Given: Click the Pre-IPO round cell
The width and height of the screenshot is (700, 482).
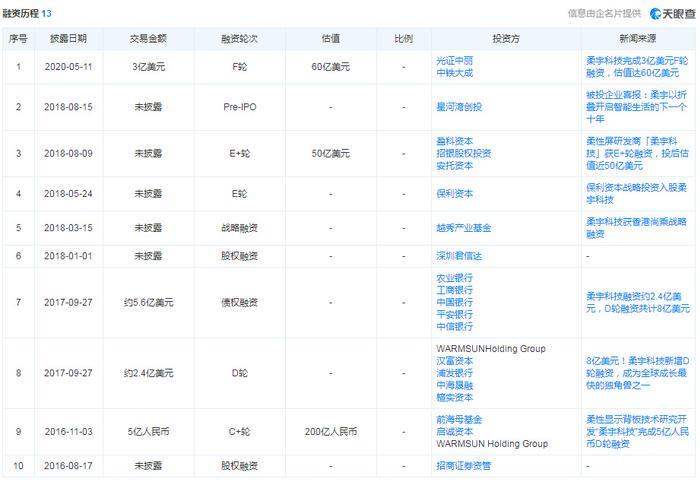Looking at the screenshot, I should [239, 107].
